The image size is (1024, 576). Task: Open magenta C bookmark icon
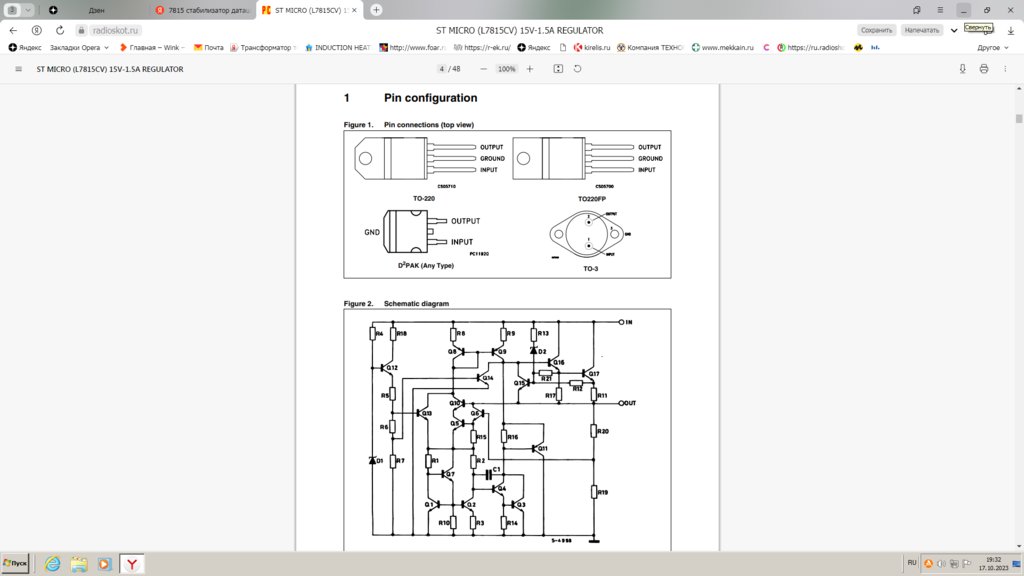(766, 47)
